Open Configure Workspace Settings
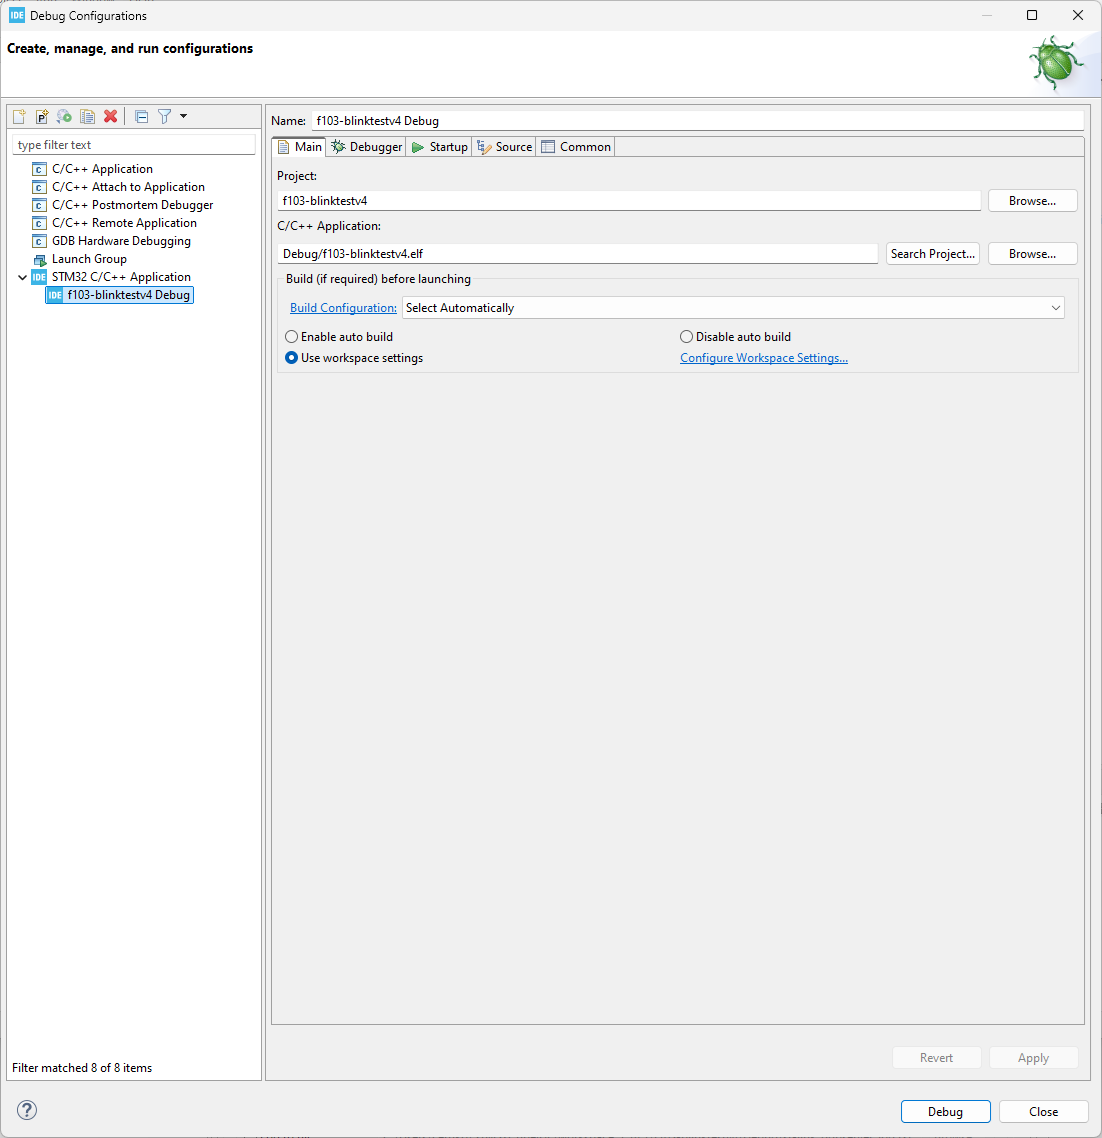1102x1138 pixels. click(x=764, y=357)
